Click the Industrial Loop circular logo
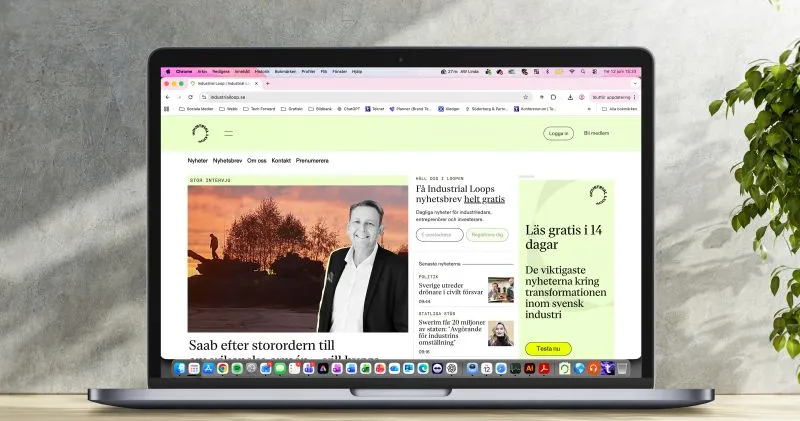The width and height of the screenshot is (800, 421). click(x=200, y=133)
